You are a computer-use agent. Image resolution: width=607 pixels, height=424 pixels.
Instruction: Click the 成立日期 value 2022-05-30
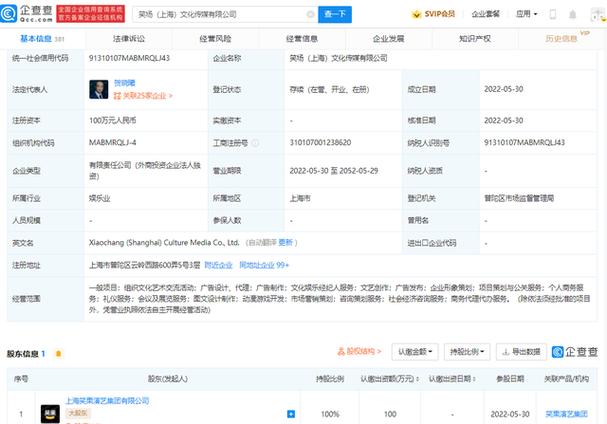click(503, 89)
